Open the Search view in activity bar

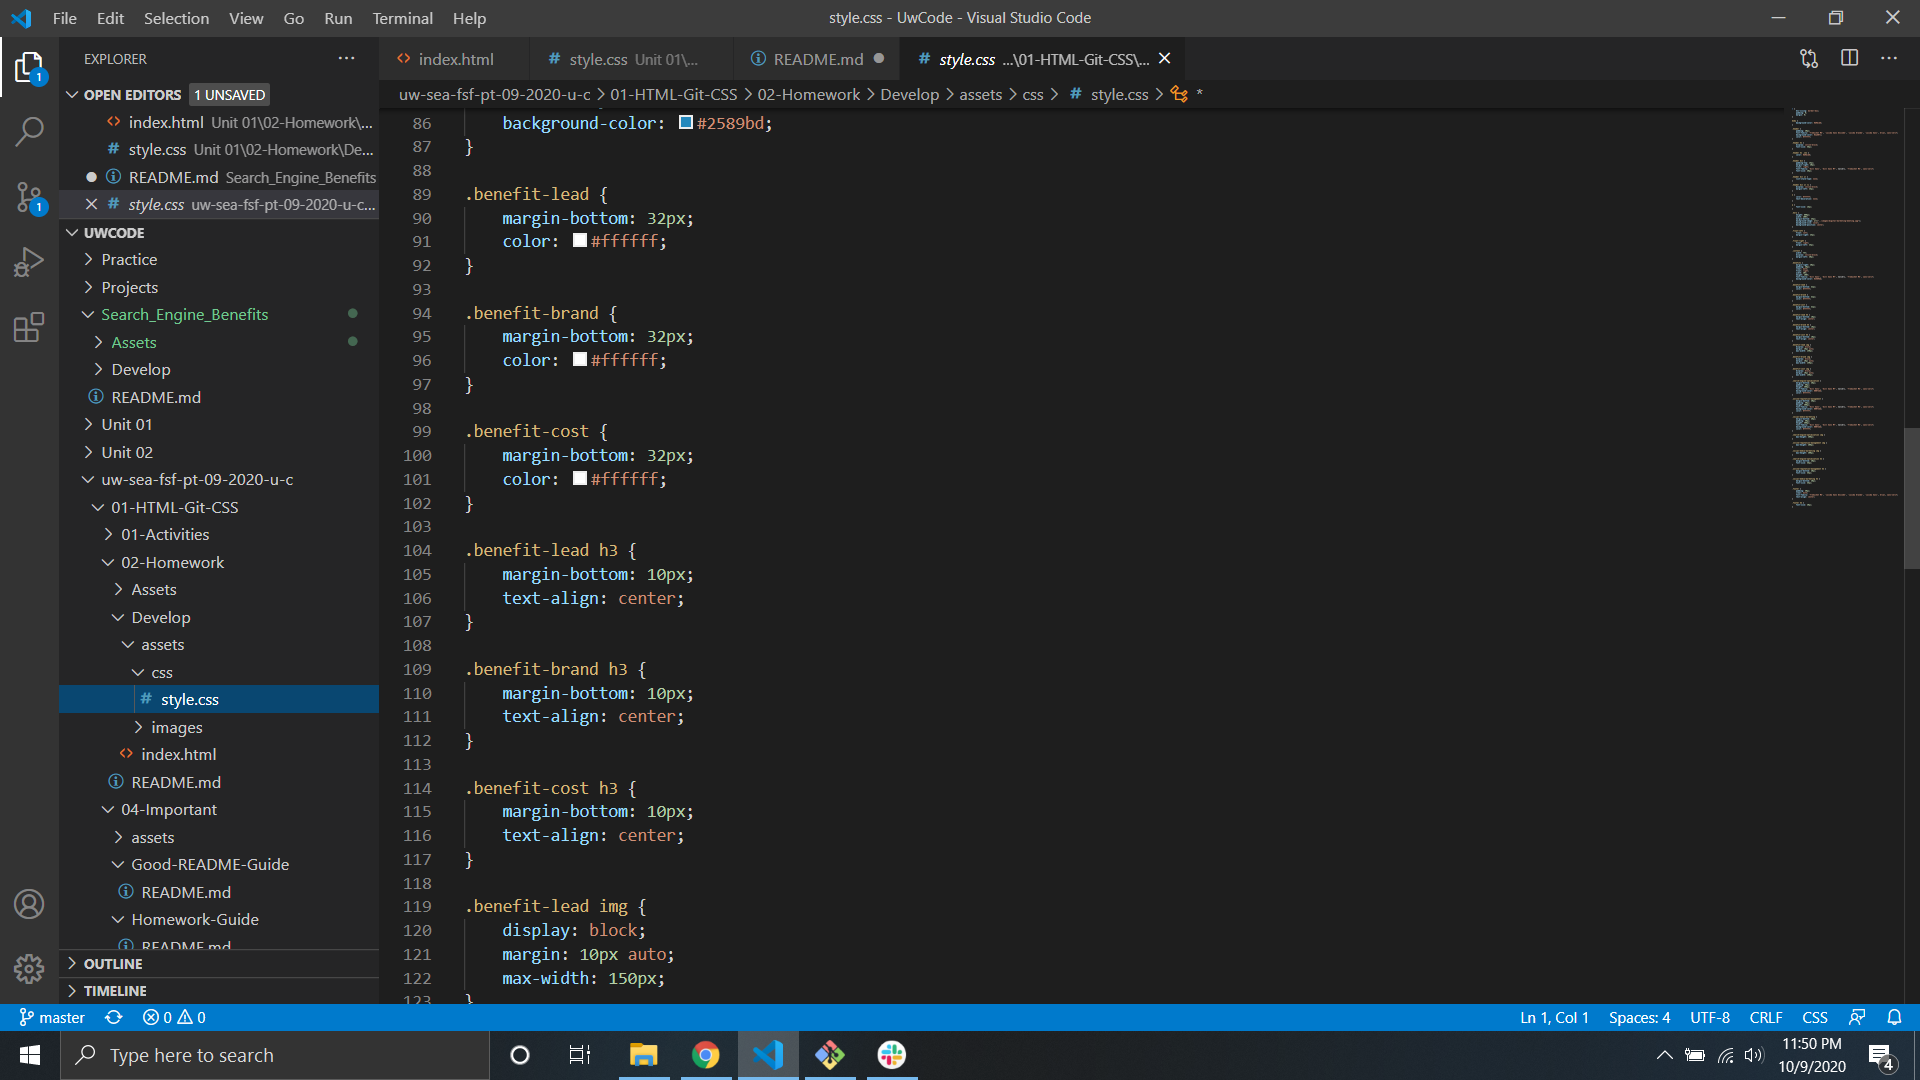[x=30, y=131]
